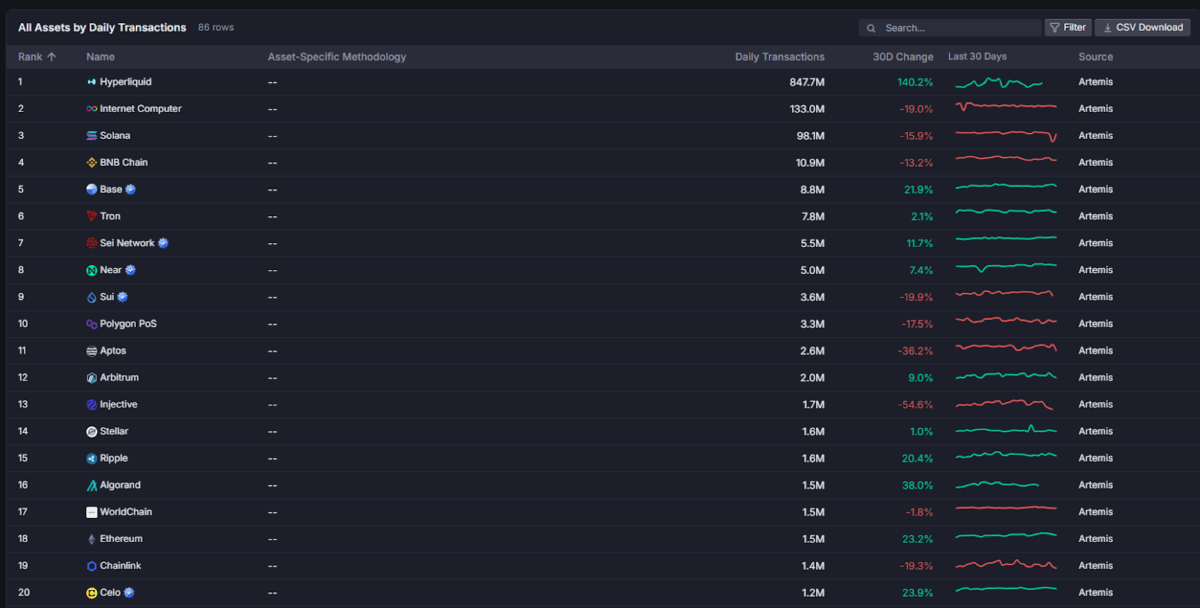Image resolution: width=1200 pixels, height=608 pixels.
Task: Click the verified badge next to Near
Action: click(x=131, y=270)
